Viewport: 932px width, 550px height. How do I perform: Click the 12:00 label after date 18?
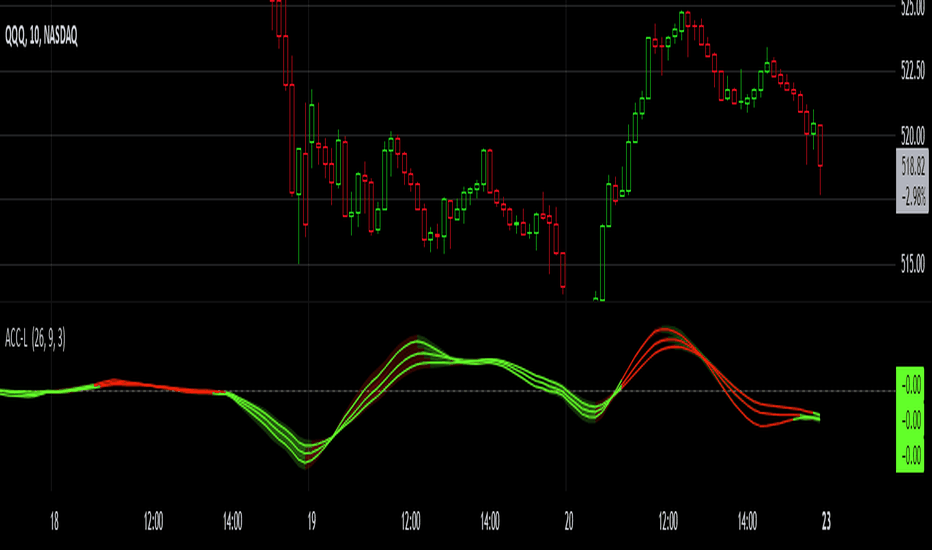[153, 521]
